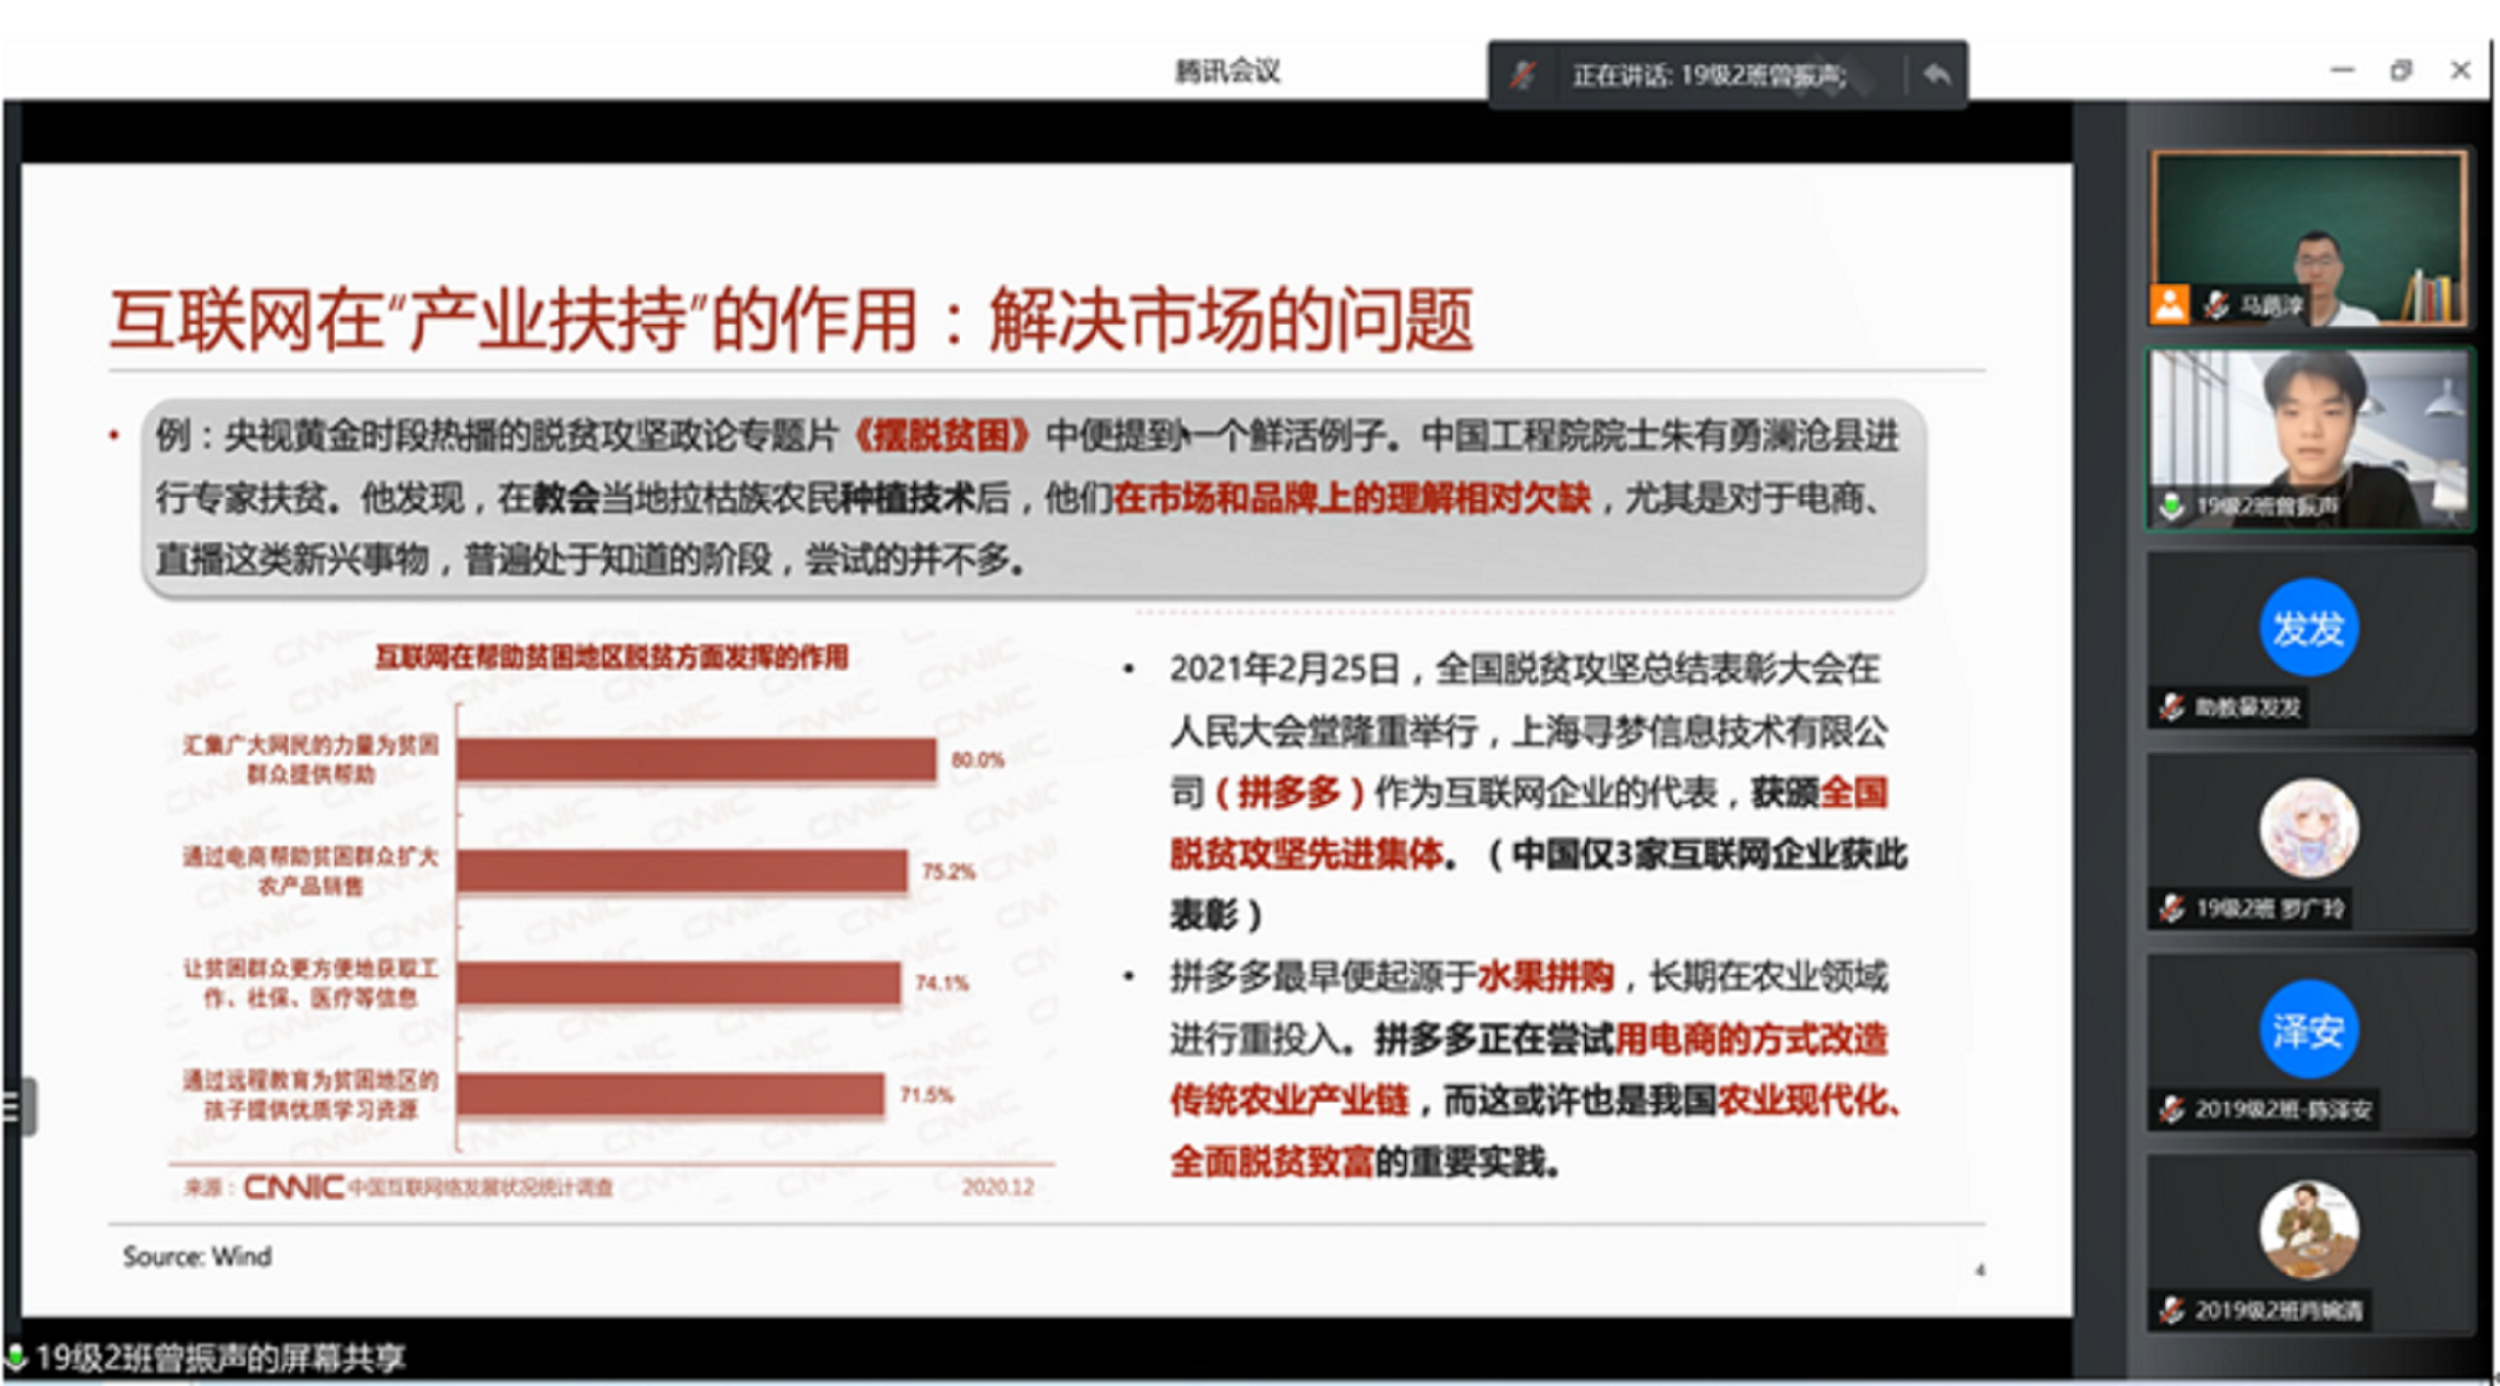Click green active mic icon of 19级2班曾振声
The height and width of the screenshot is (1386, 2500).
click(x=2170, y=507)
